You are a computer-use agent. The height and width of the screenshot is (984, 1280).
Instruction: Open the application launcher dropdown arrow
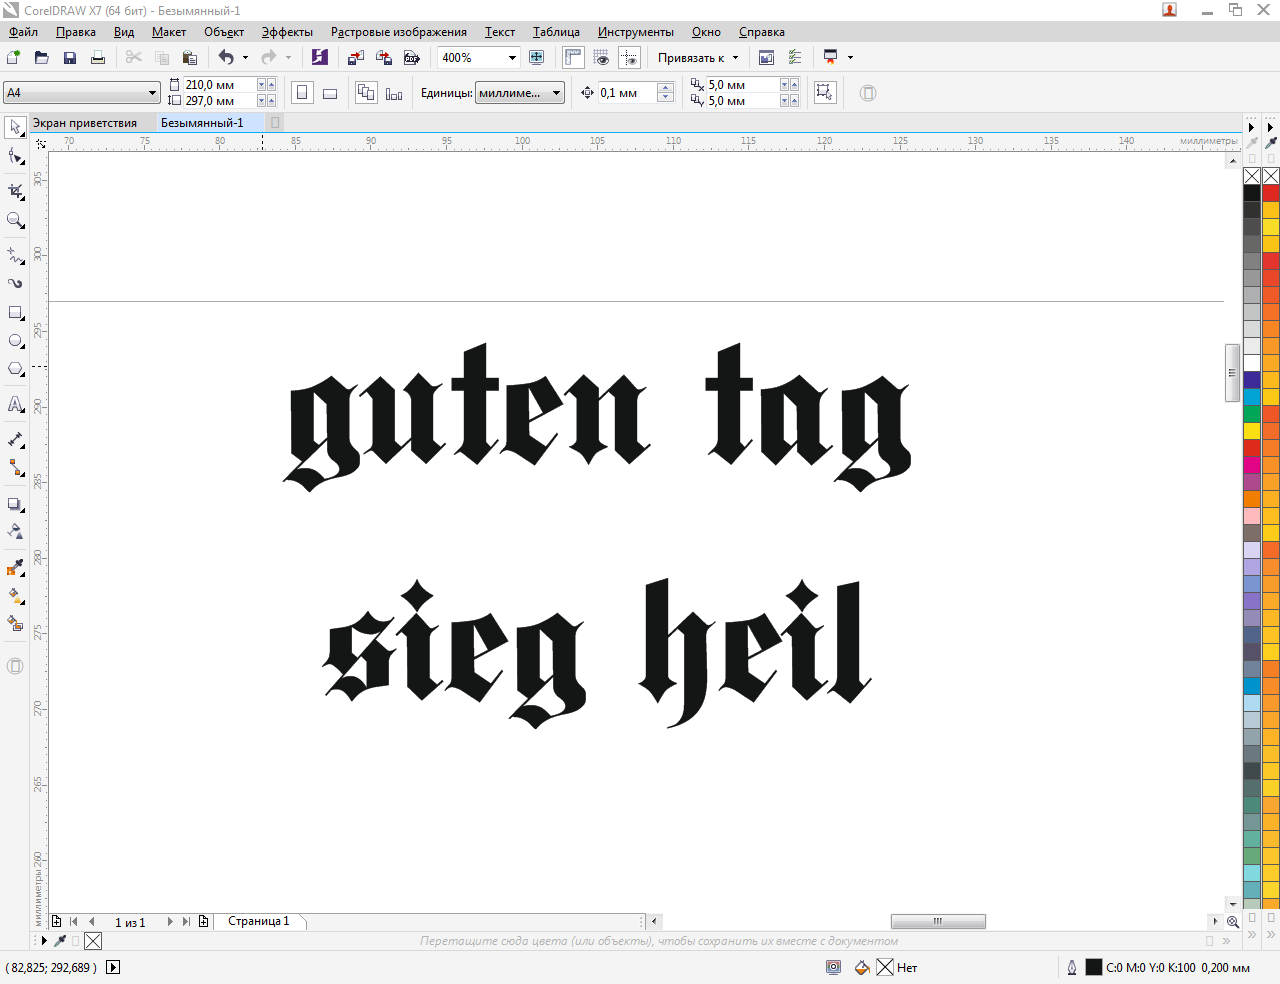point(851,58)
